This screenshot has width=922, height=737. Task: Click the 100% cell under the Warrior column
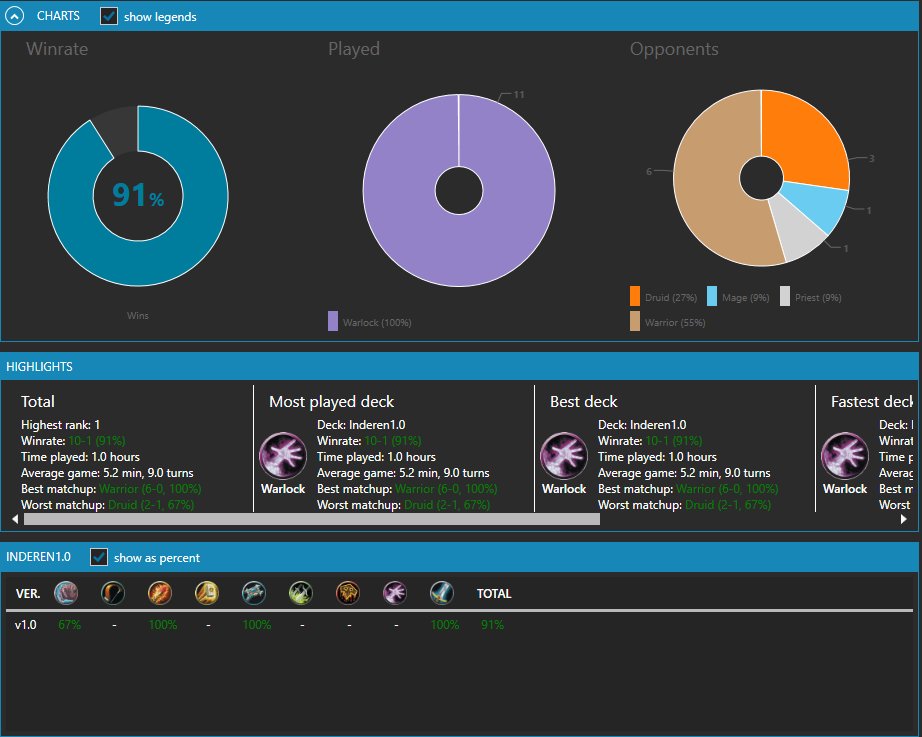pyautogui.click(x=445, y=625)
